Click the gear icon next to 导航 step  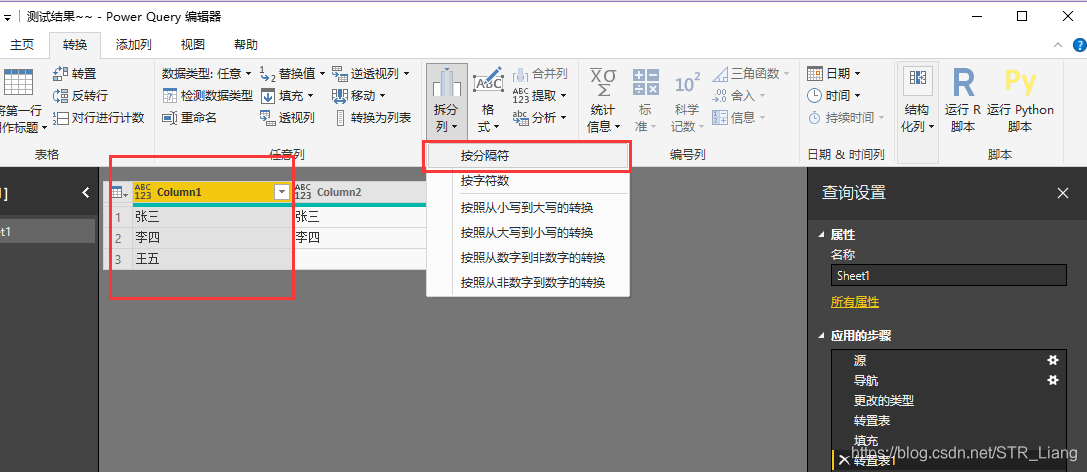tap(1052, 380)
